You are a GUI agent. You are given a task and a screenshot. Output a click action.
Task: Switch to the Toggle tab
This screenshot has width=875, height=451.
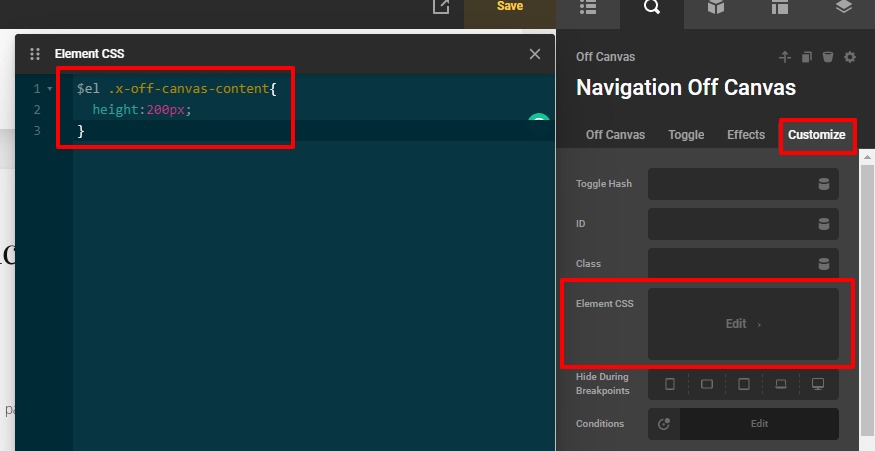point(686,135)
